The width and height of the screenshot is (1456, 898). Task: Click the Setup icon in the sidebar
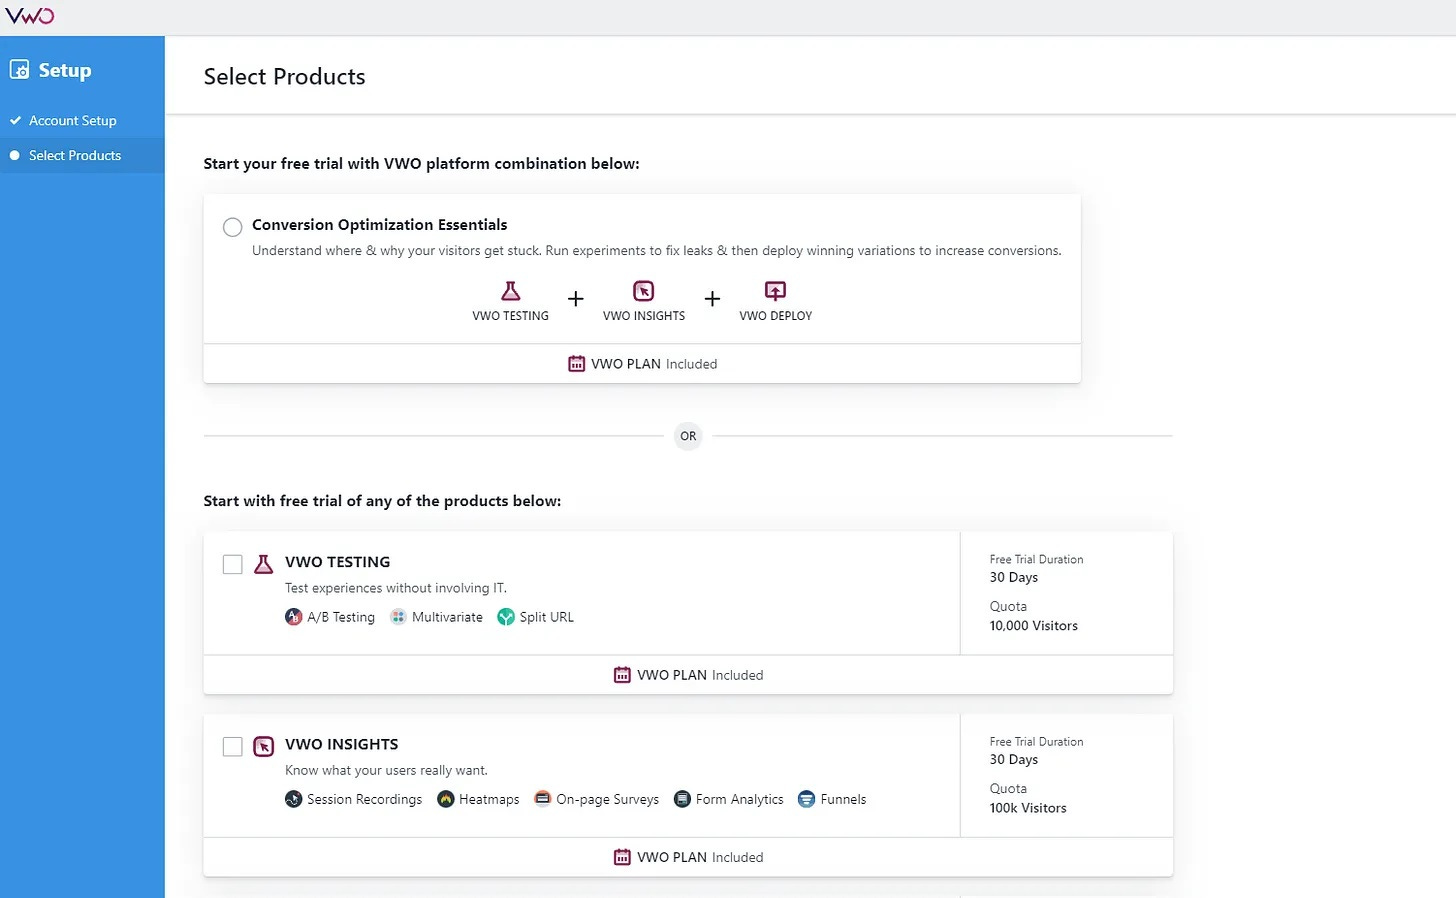pyautogui.click(x=19, y=70)
